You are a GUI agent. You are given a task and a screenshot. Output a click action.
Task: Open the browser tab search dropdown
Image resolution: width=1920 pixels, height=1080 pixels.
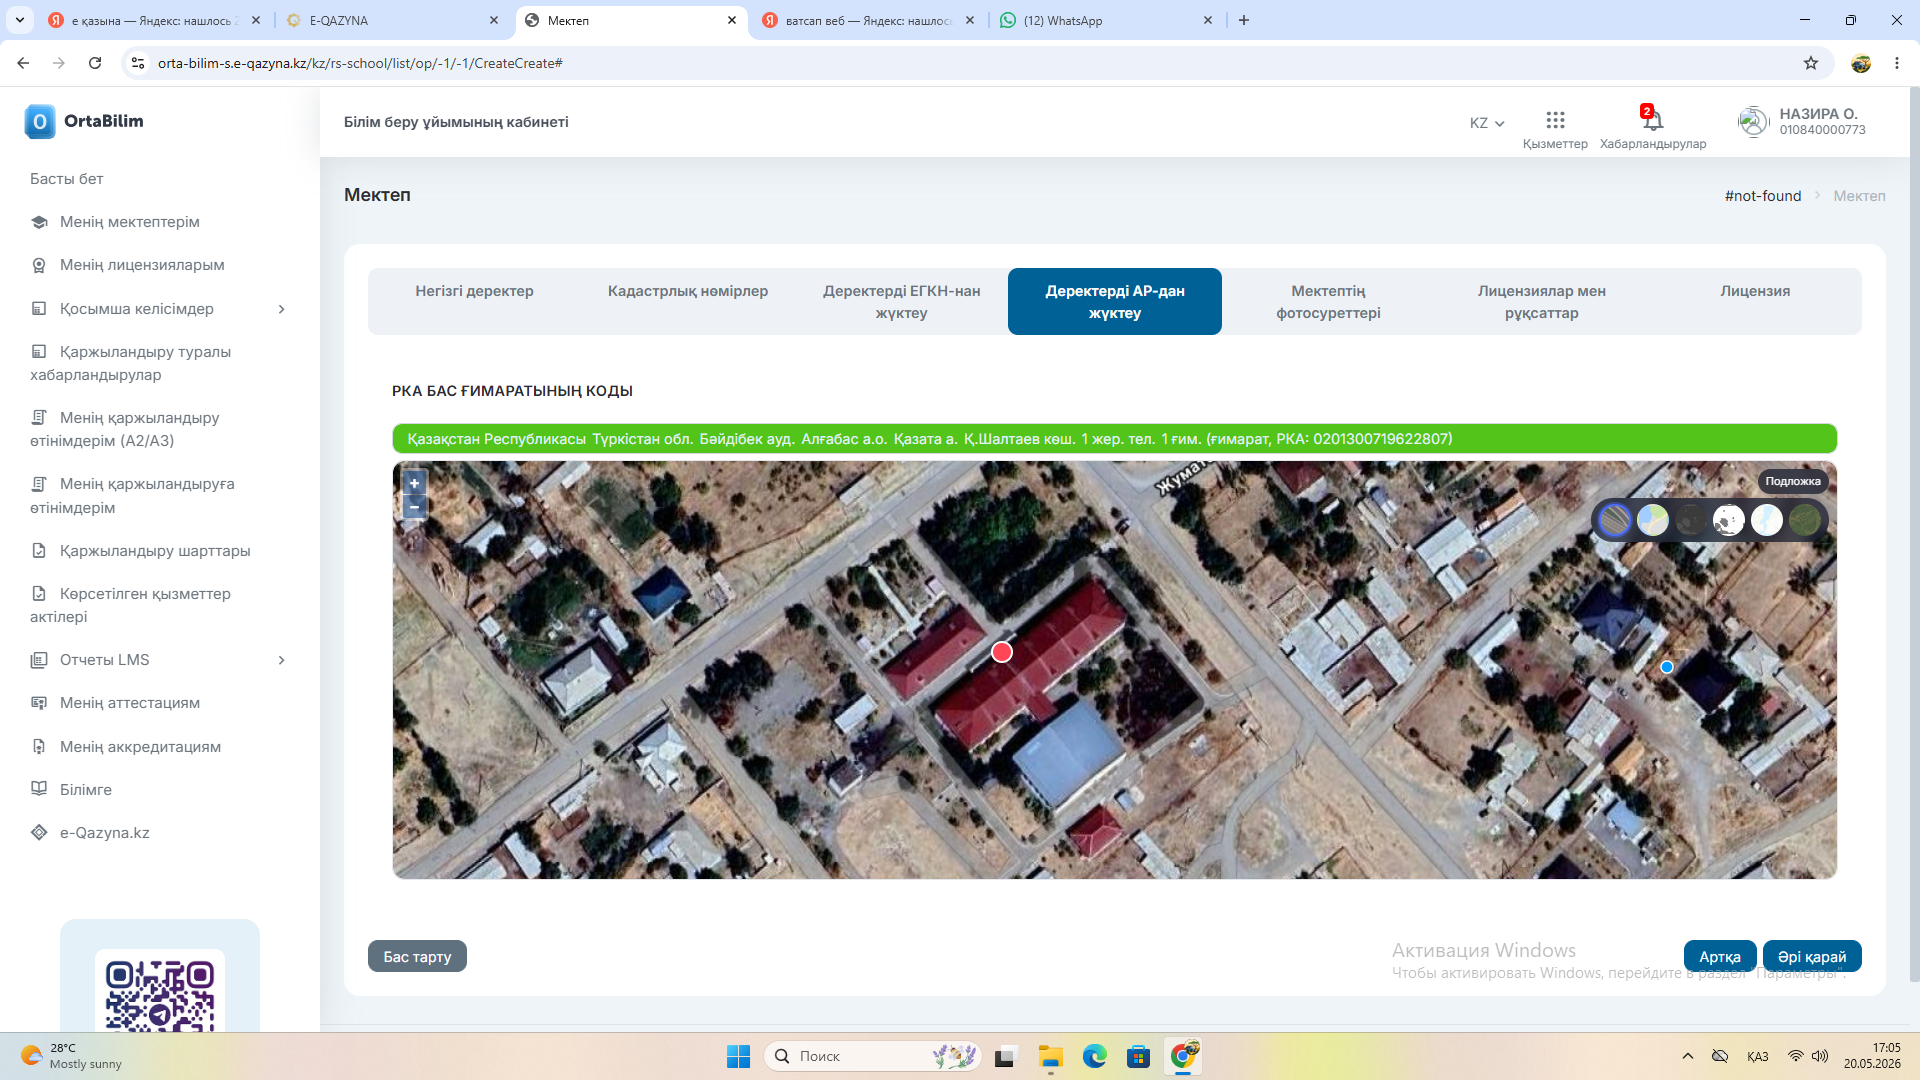[x=20, y=20]
